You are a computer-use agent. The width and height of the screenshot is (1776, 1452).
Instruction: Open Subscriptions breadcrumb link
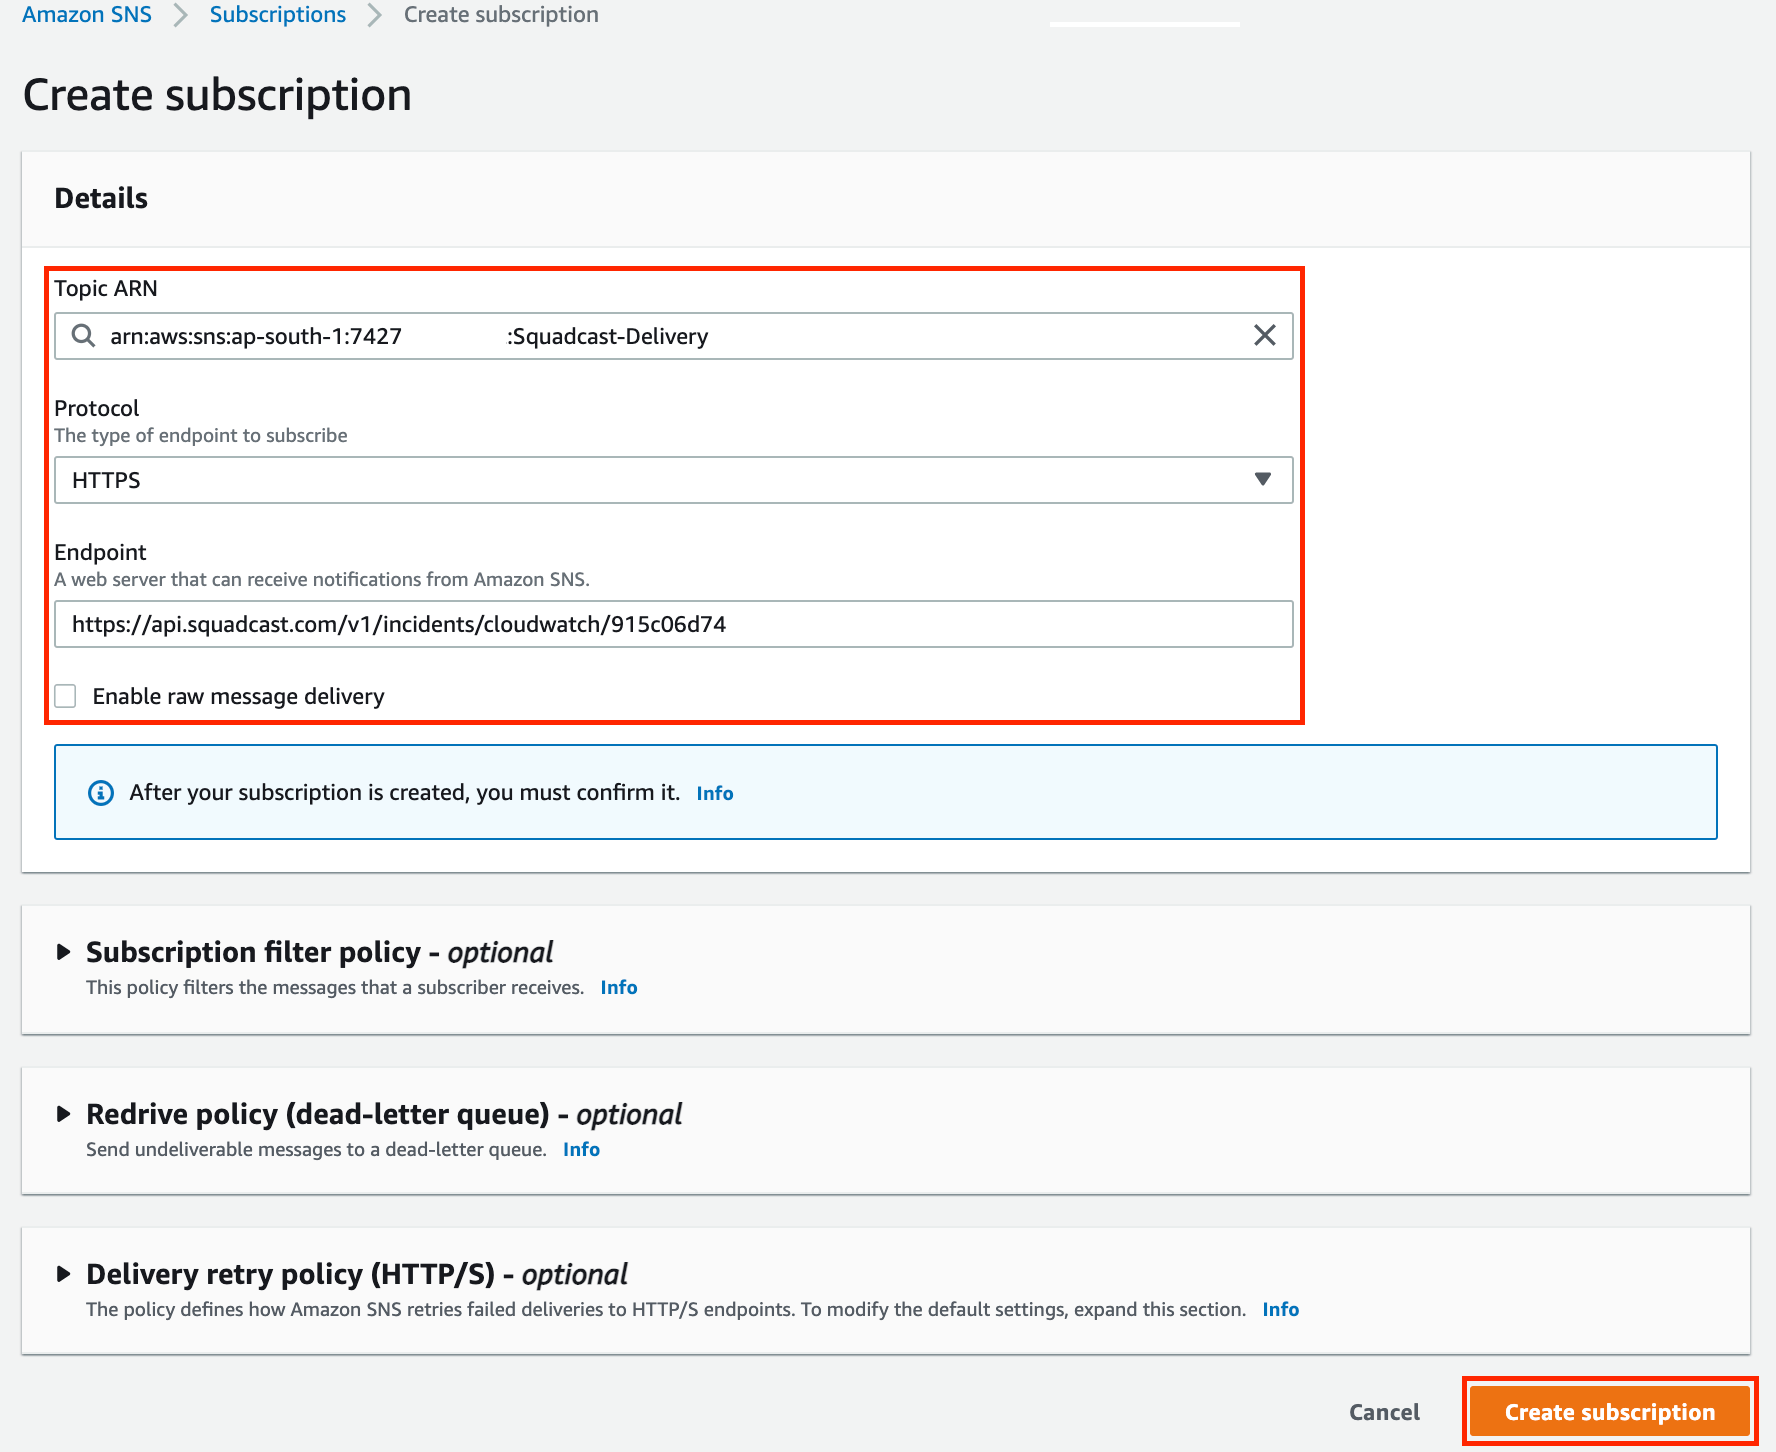278,15
